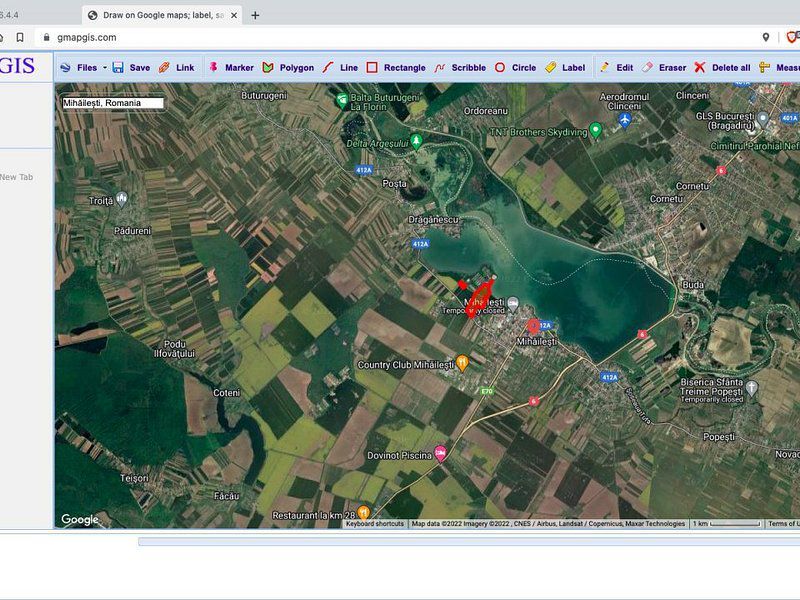800x600 pixels.
Task: Pick the Scribble freehand tool
Action: click(459, 68)
